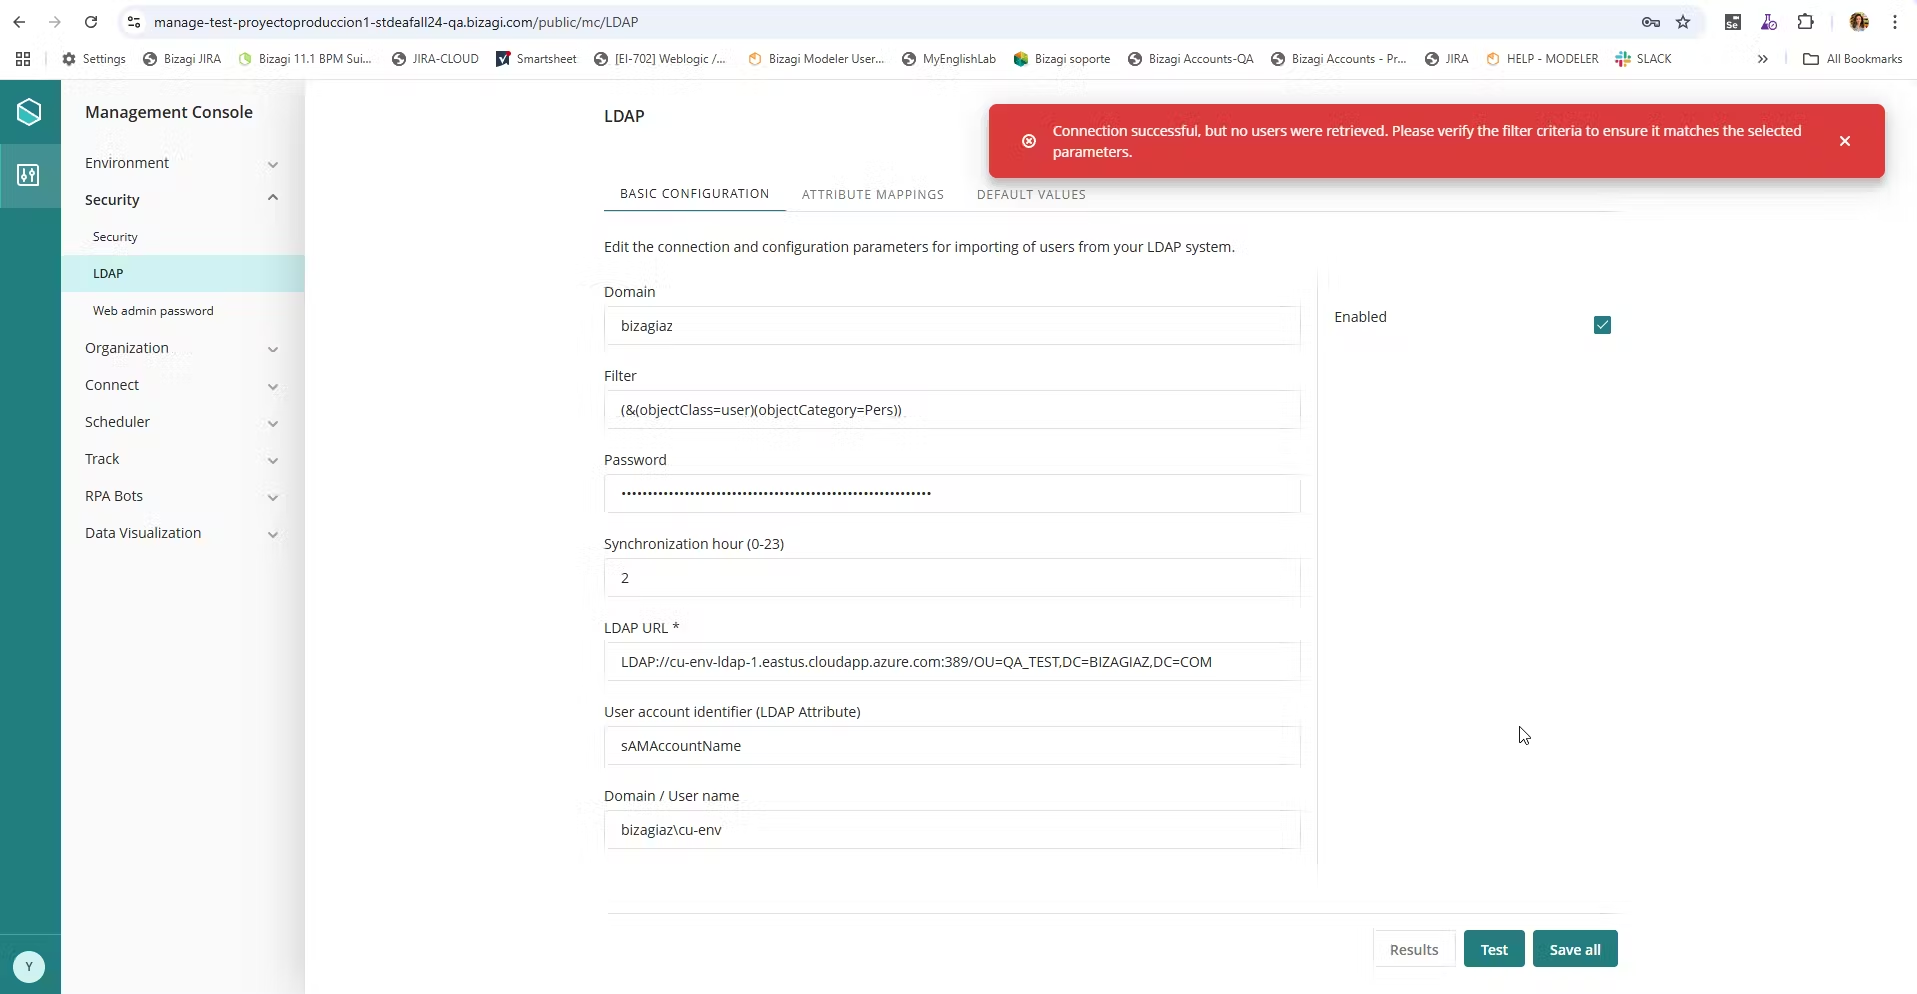
Task: Reload the page in browser
Action: tap(91, 22)
